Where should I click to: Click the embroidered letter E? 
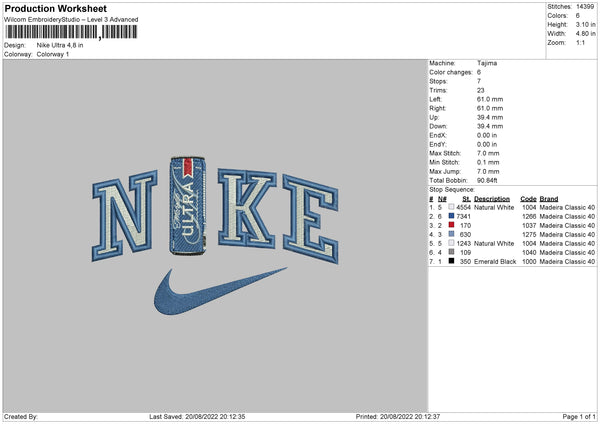click(311, 220)
